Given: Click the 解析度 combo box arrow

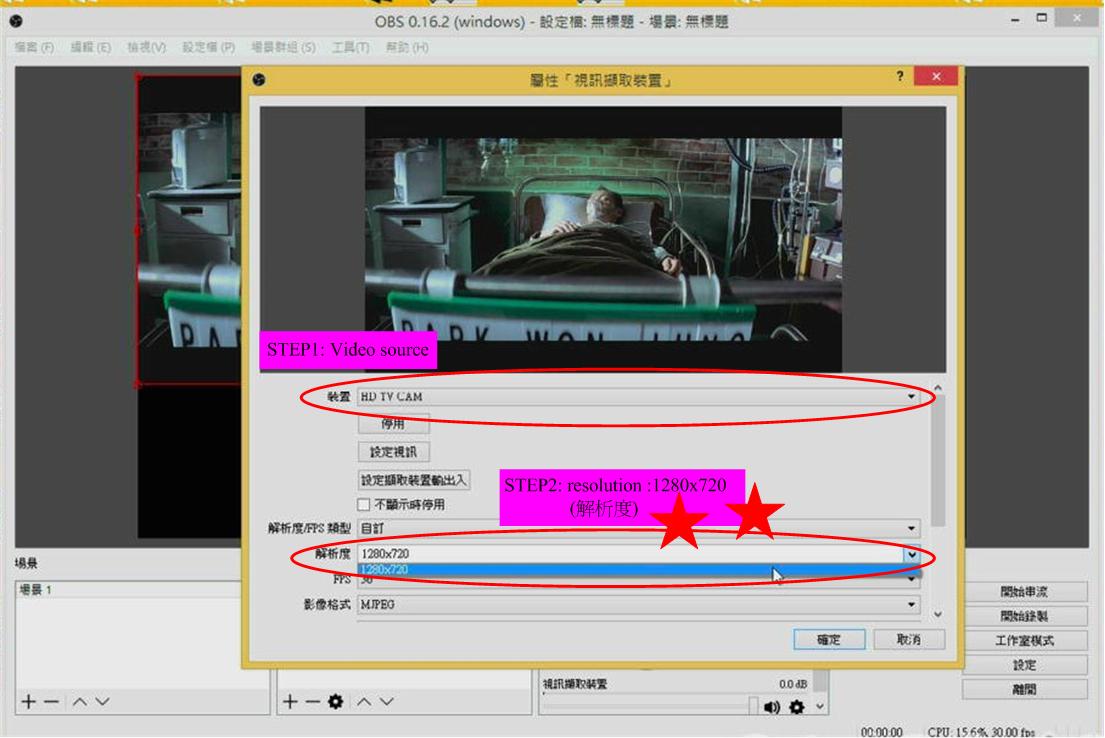Looking at the screenshot, I should [x=912, y=555].
